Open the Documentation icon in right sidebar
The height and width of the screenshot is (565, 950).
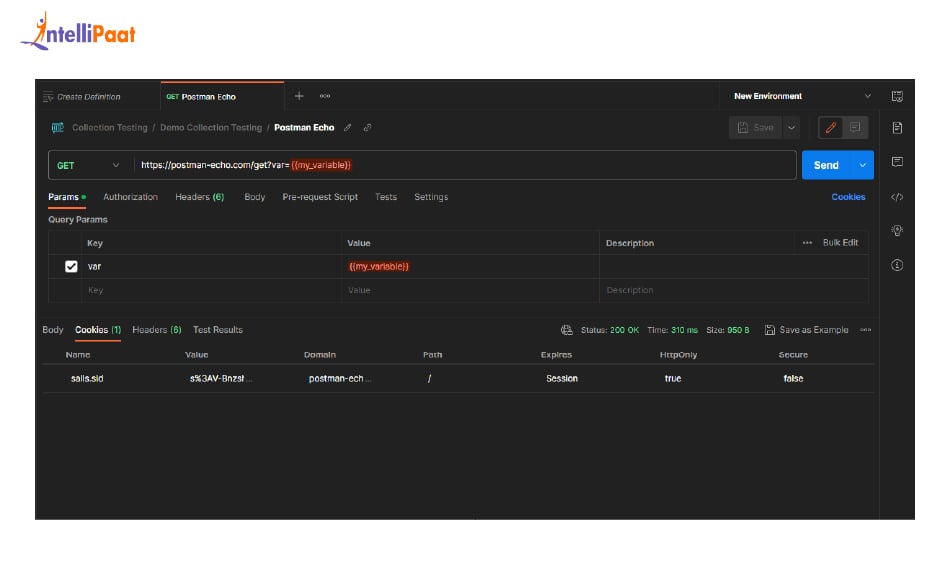coord(897,128)
